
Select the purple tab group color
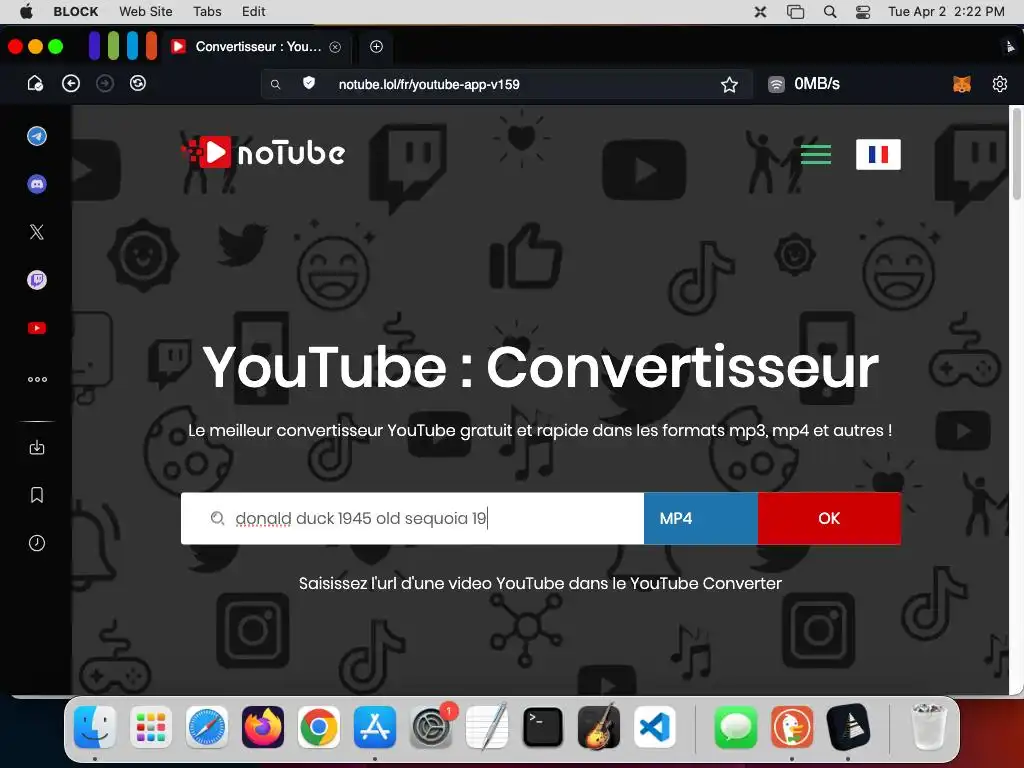coord(95,46)
